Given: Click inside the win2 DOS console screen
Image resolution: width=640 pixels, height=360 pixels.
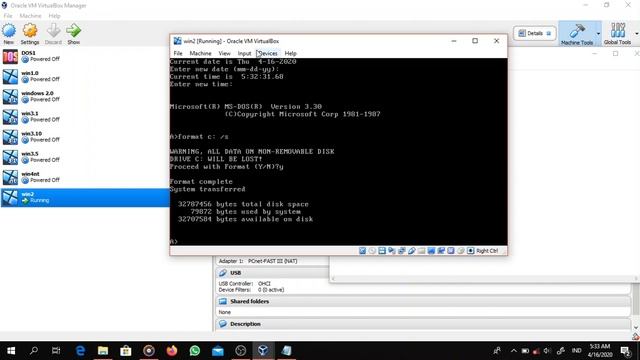Looking at the screenshot, I should (338, 151).
